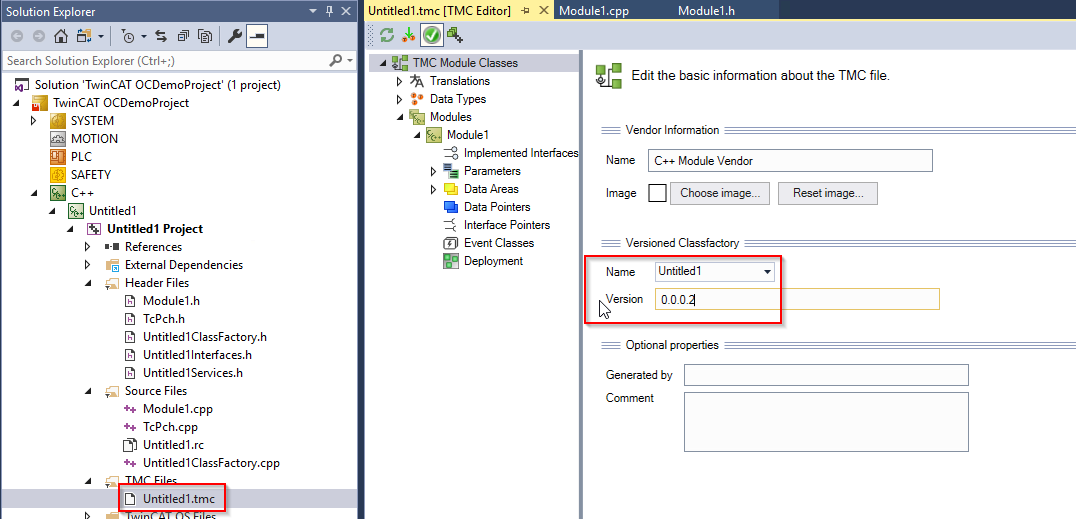Screen dimensions: 1076x519
Task: Click the Solution Explorer search magnifier icon
Action: click(x=335, y=61)
